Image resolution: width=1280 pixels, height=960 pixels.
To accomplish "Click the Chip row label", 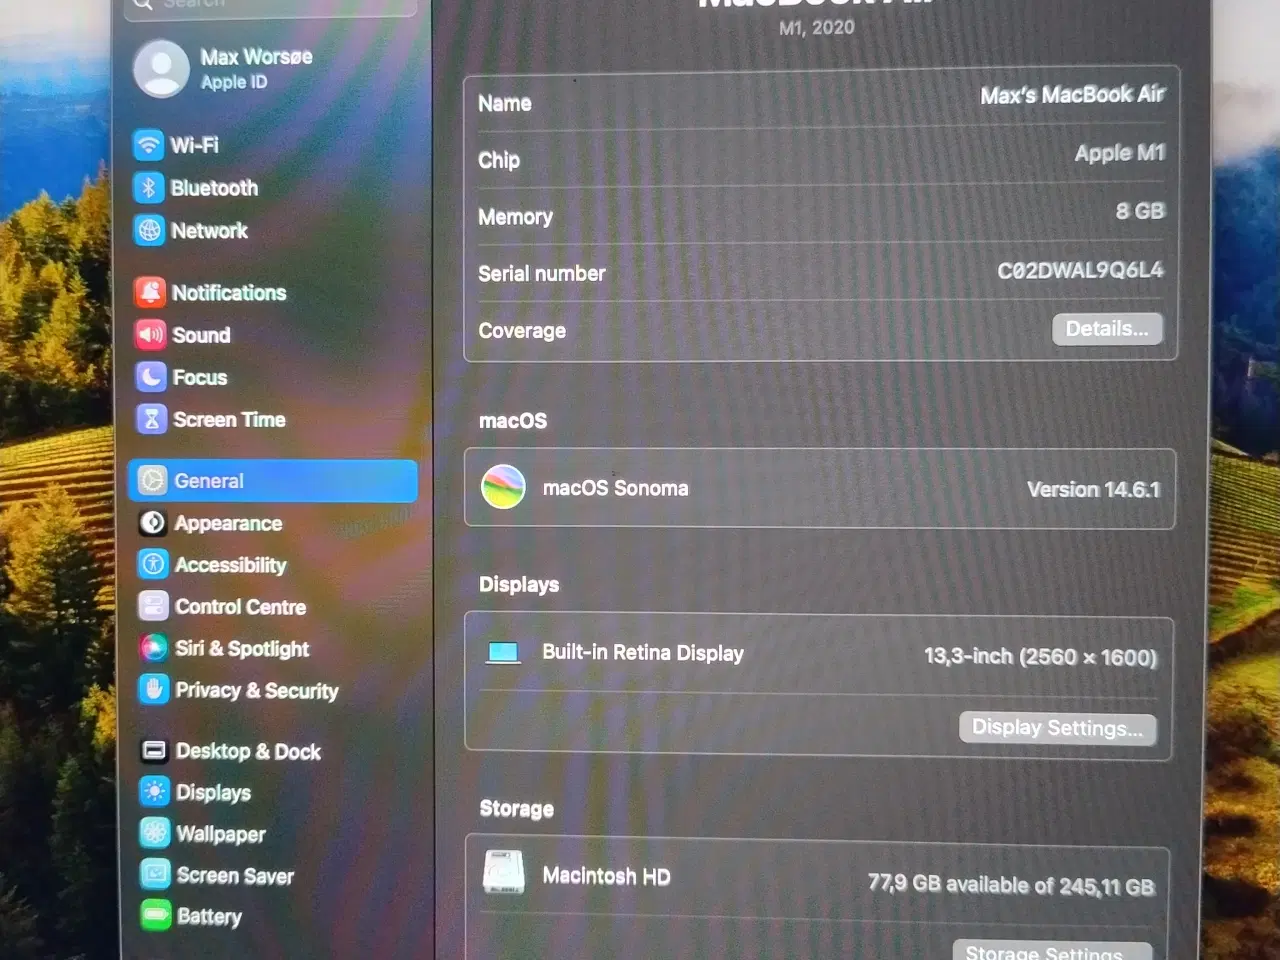I will tap(499, 160).
